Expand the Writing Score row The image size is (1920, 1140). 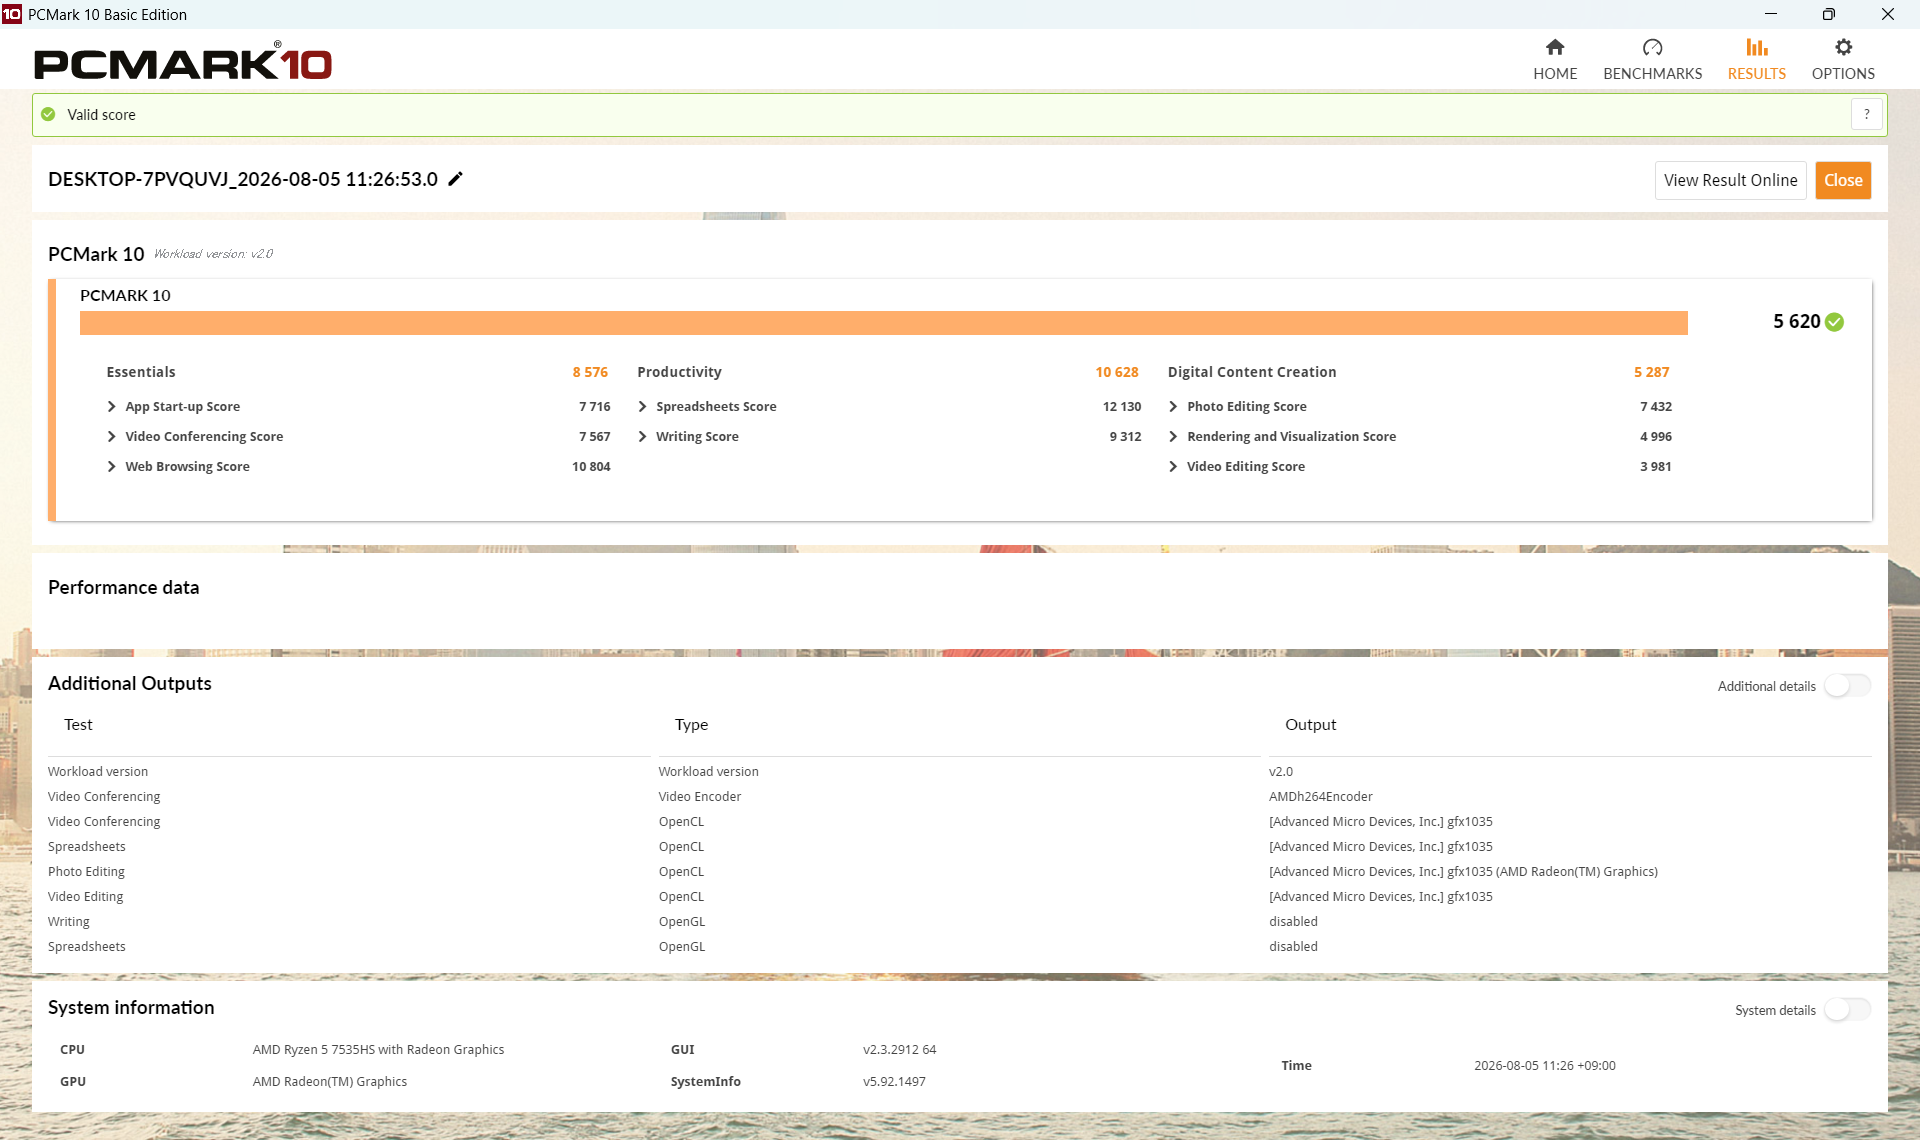point(642,437)
